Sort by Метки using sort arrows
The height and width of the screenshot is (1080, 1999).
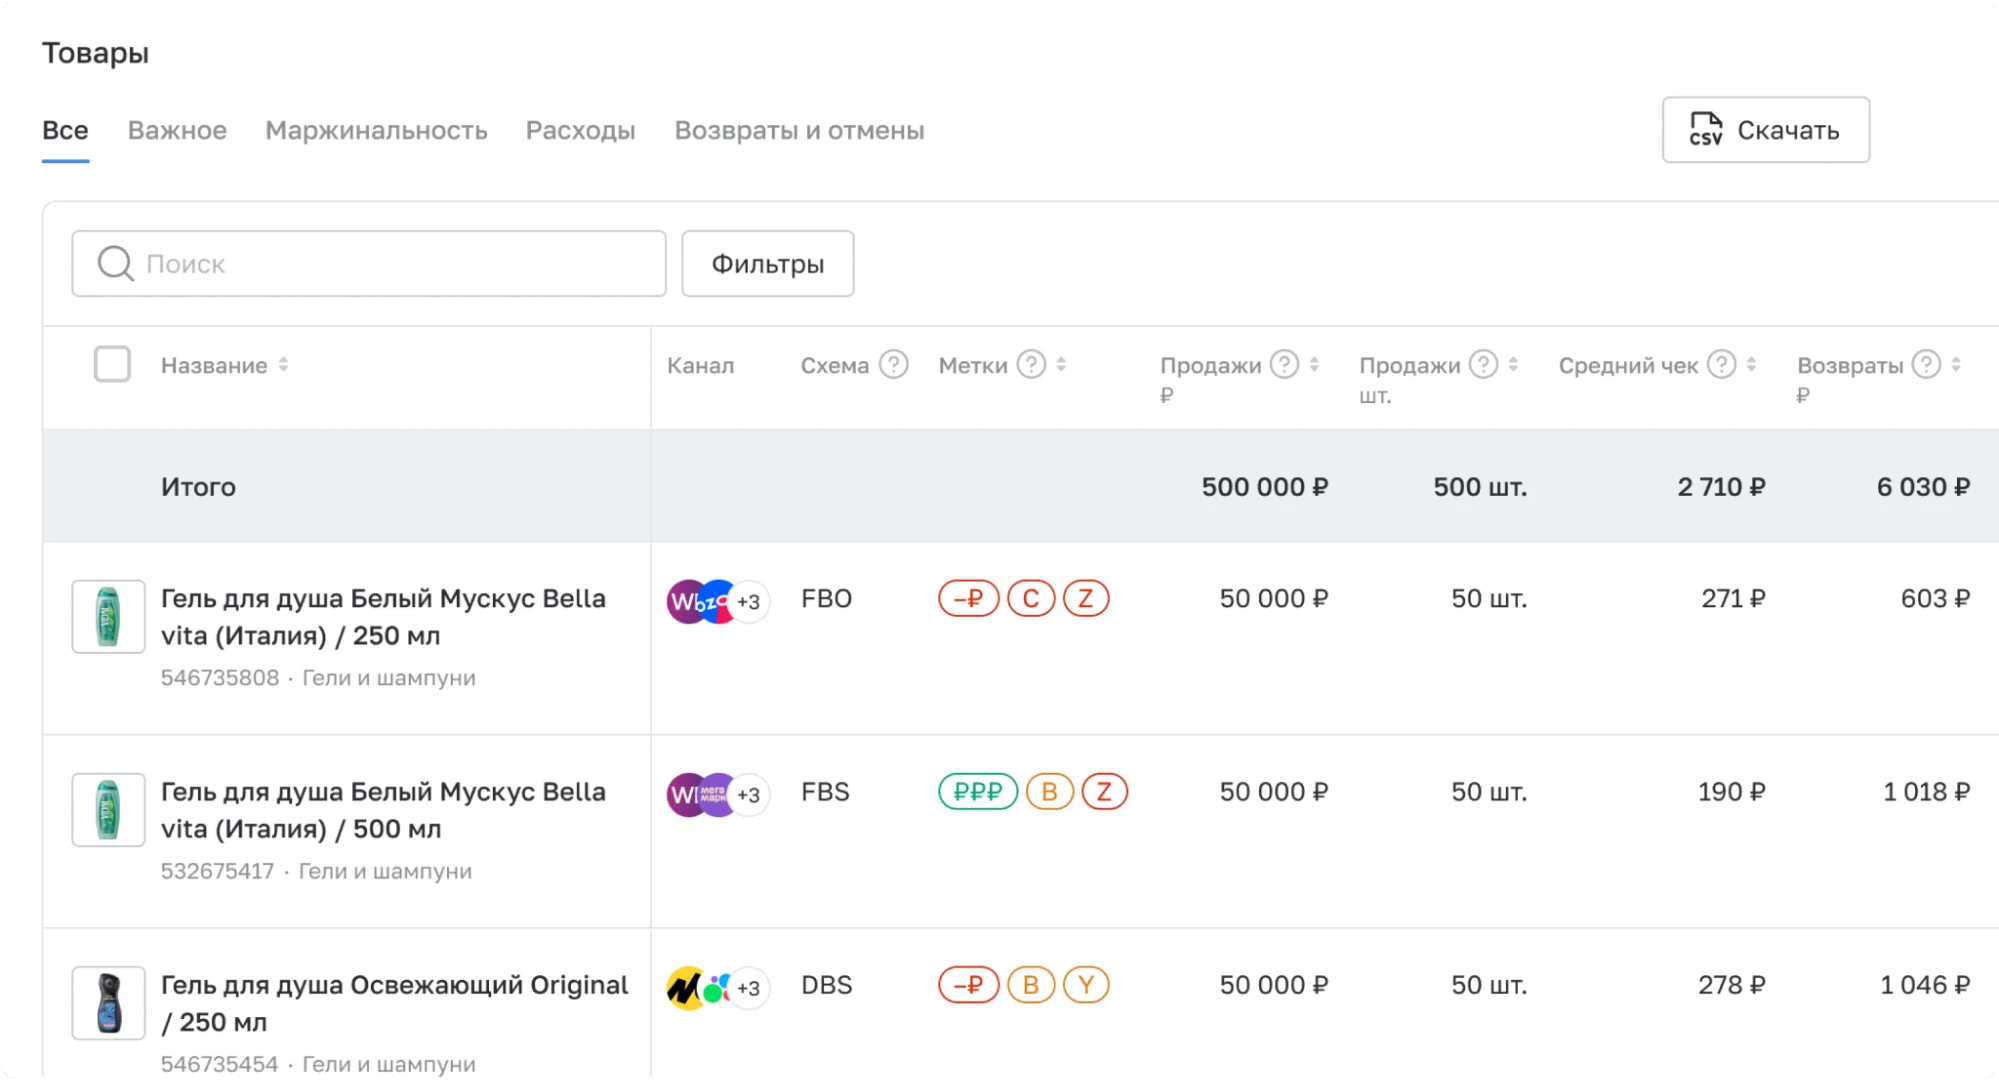tap(1061, 365)
